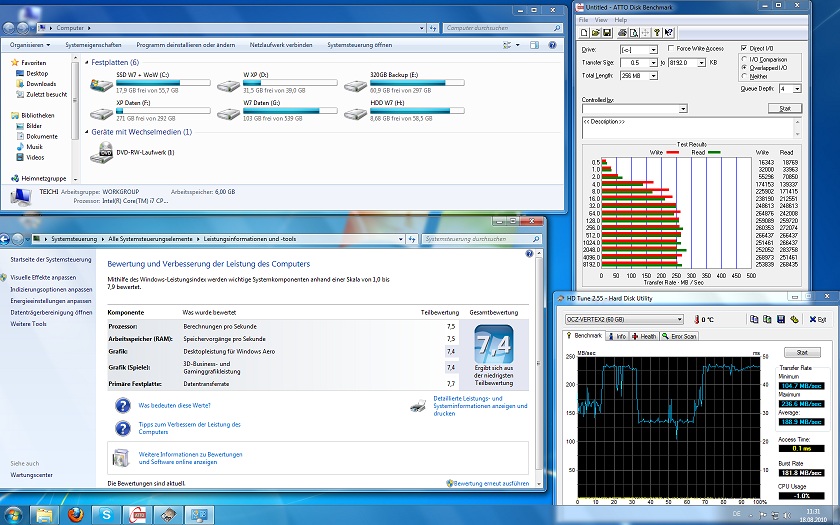Click second copy icon in HD Tune toolbar
840x525 pixels.
pos(767,319)
